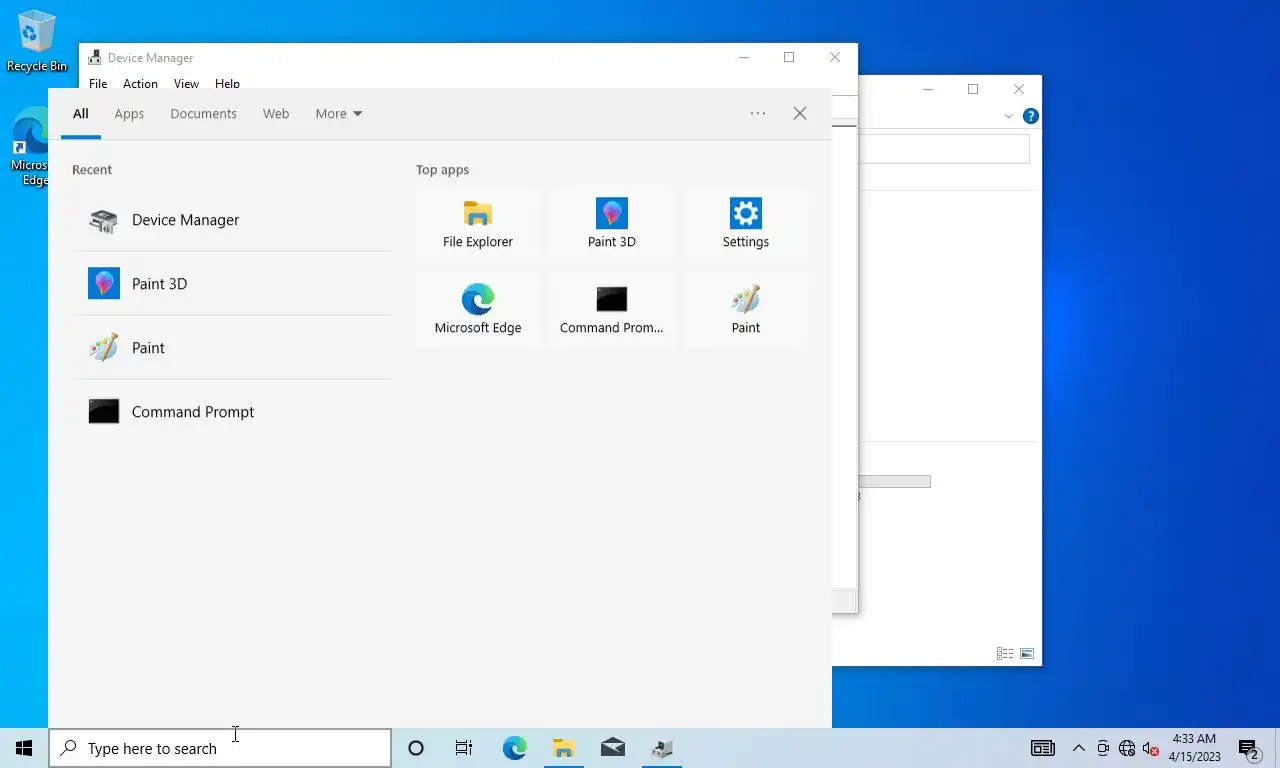1280x768 pixels.
Task: Open the View menu in Device Manager
Action: pyautogui.click(x=186, y=84)
